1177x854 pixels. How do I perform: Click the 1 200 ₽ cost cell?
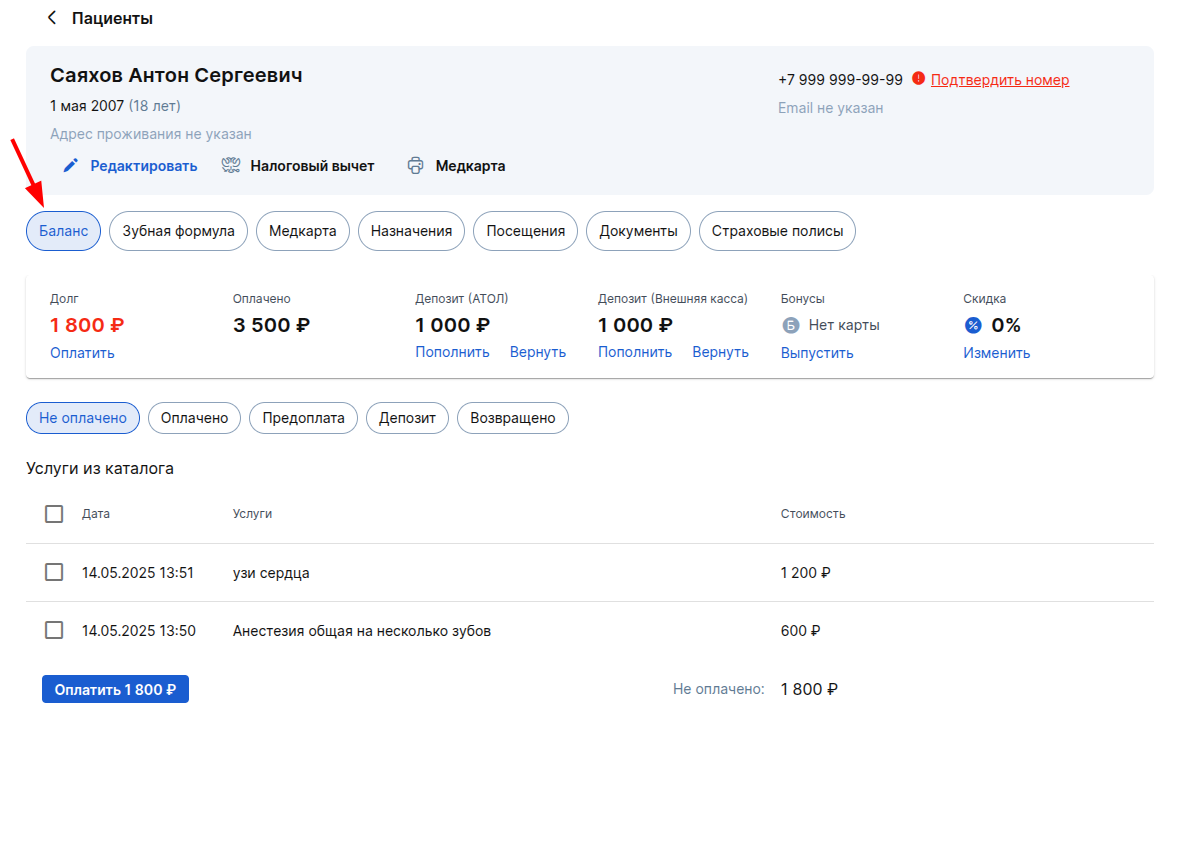pyautogui.click(x=805, y=573)
